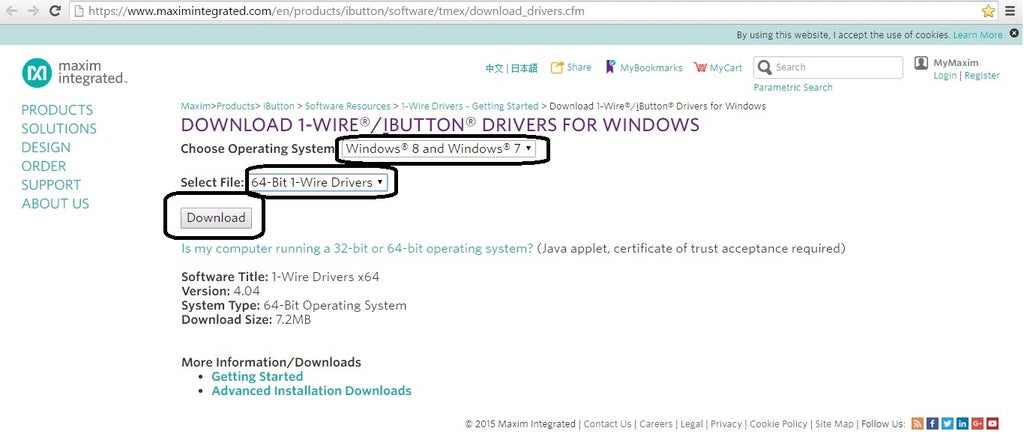Screen dimensions: 1024x440
Task: Click the Software Resources breadcrumb link
Action: pyautogui.click(x=347, y=106)
